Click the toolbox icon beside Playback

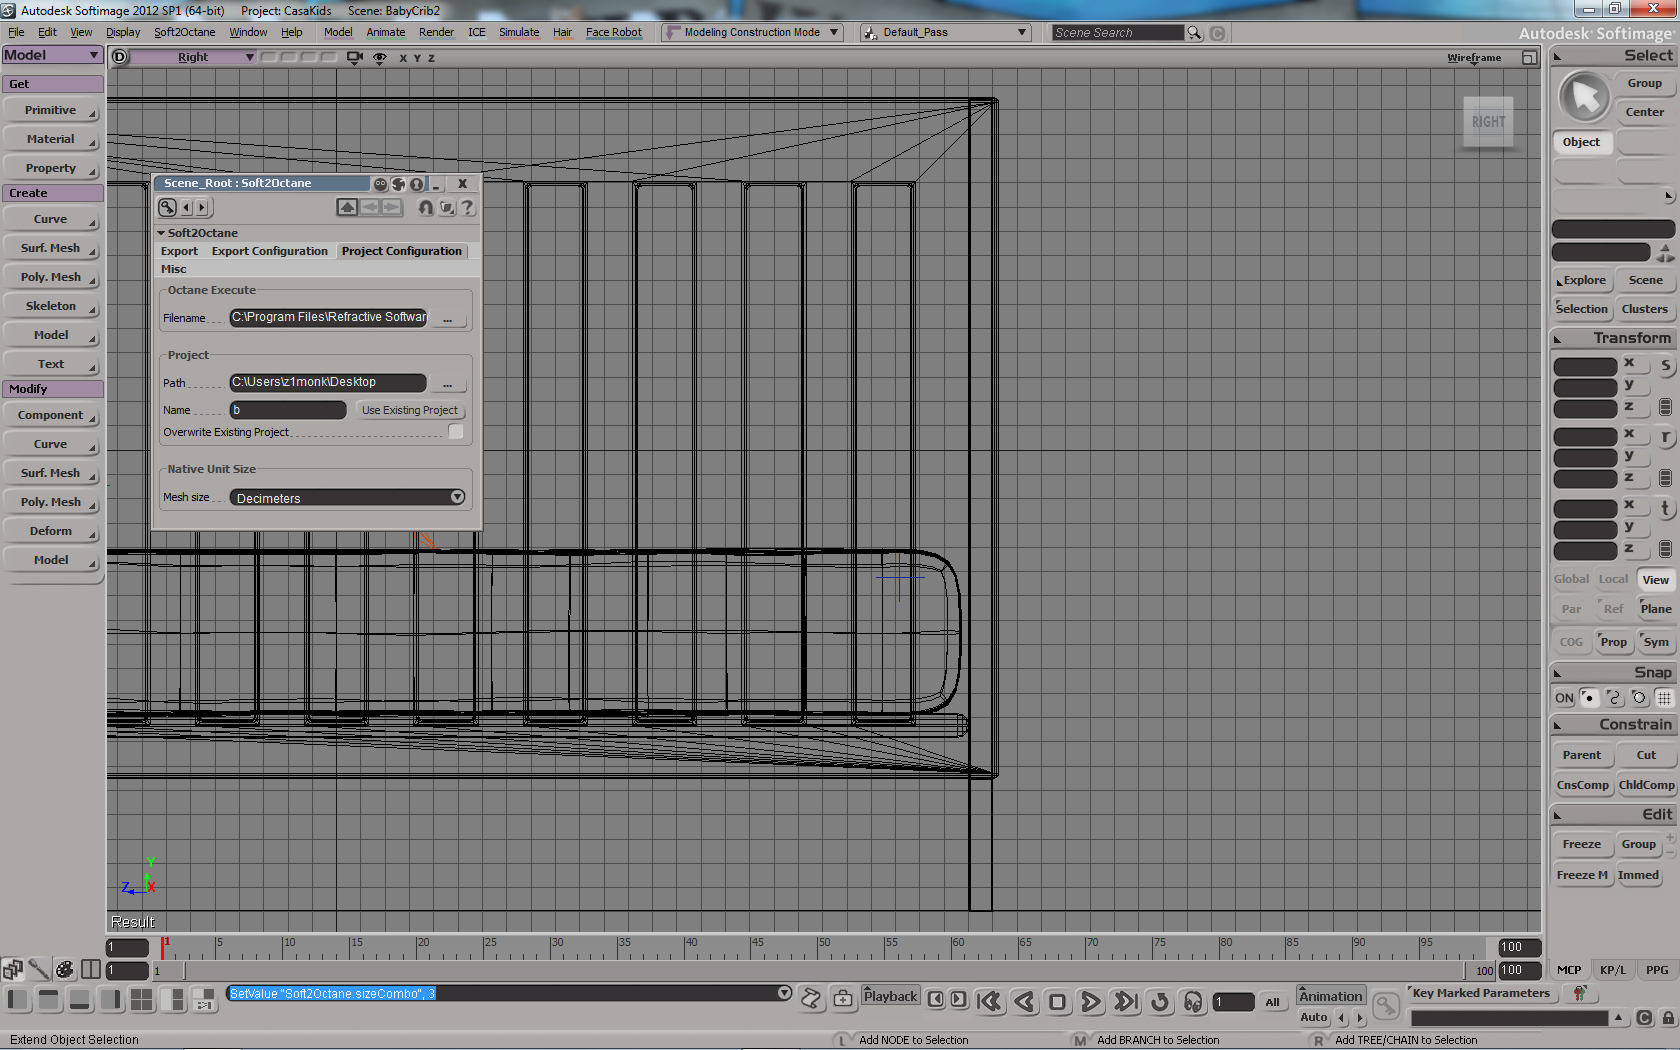(x=843, y=998)
